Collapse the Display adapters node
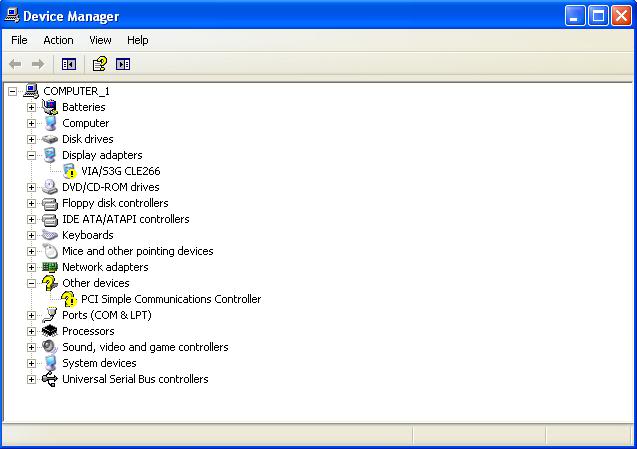637x449 pixels. (x=31, y=155)
